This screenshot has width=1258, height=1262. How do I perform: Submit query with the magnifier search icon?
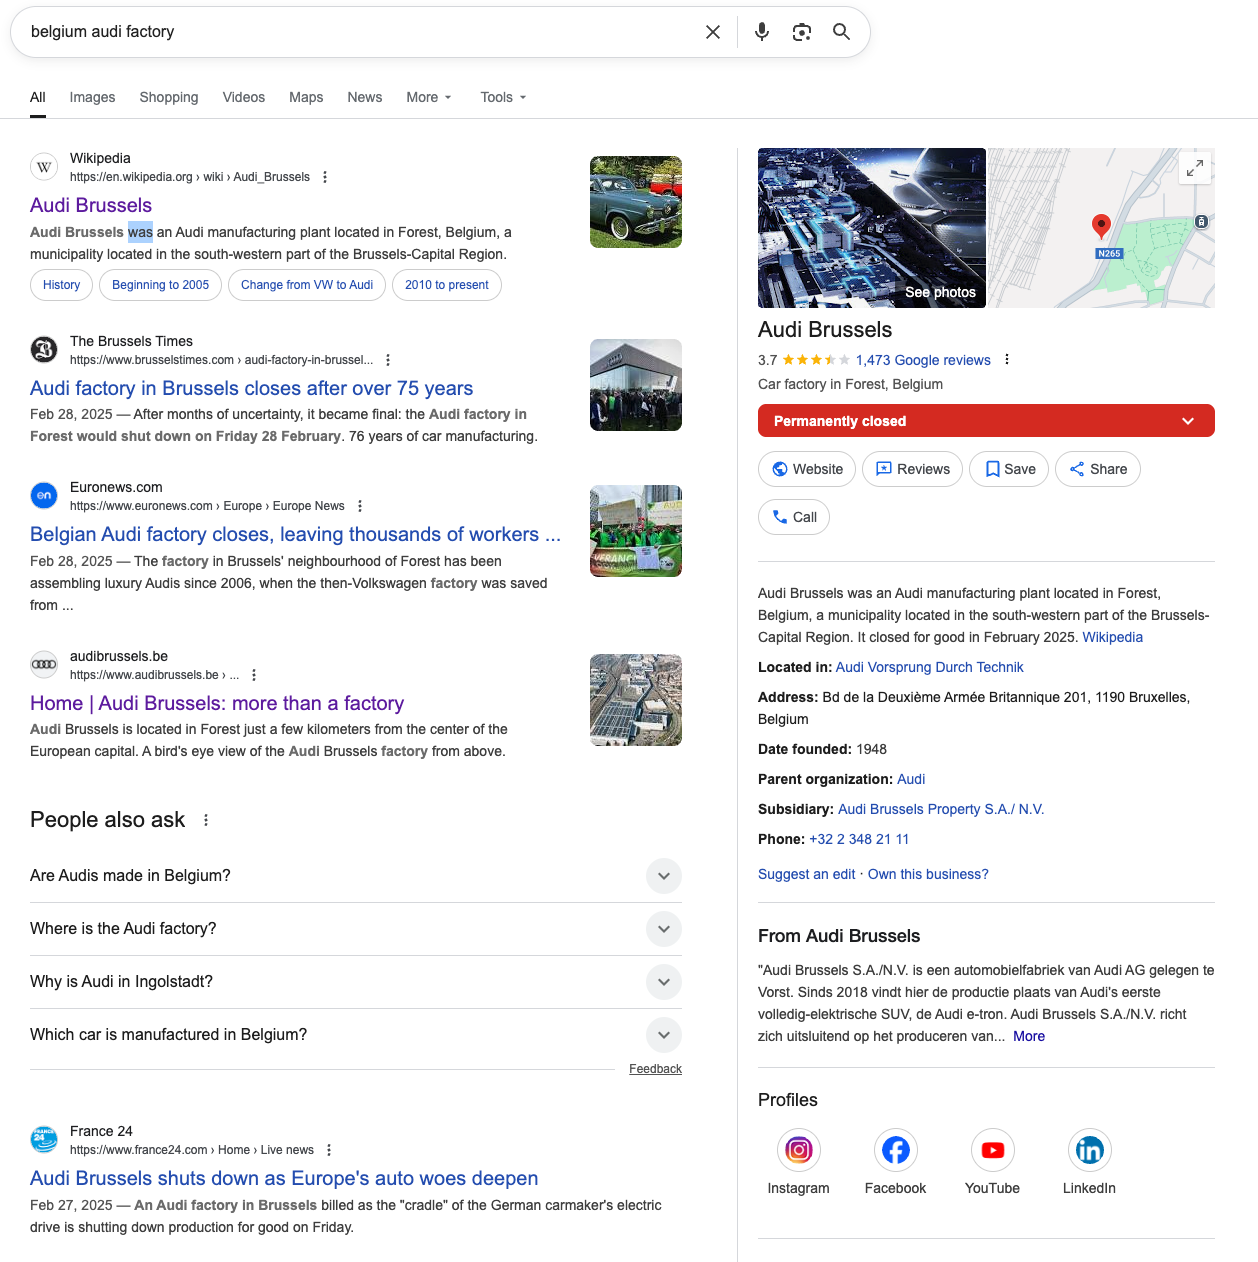(842, 32)
